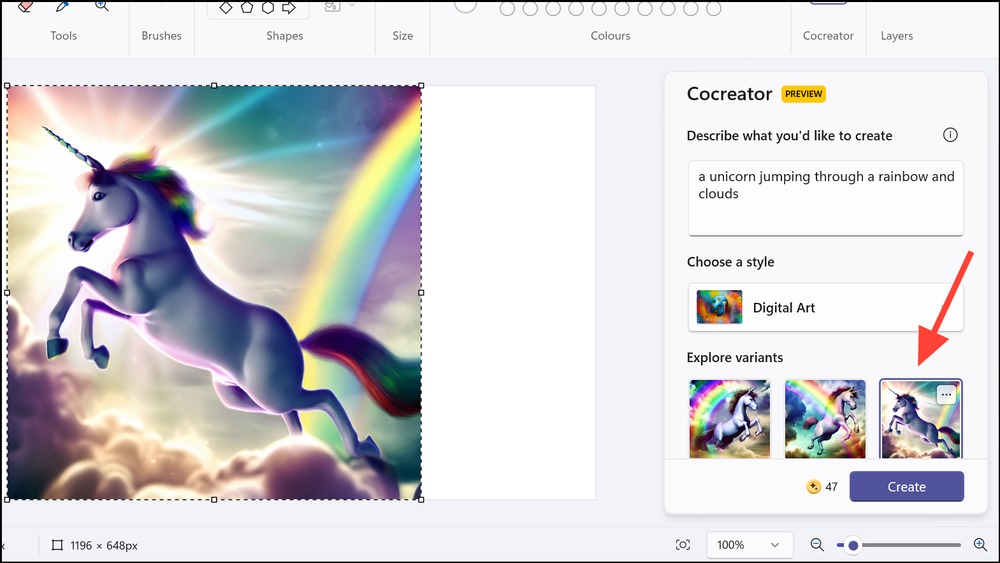Click the zoom in magnifier icon

click(981, 544)
